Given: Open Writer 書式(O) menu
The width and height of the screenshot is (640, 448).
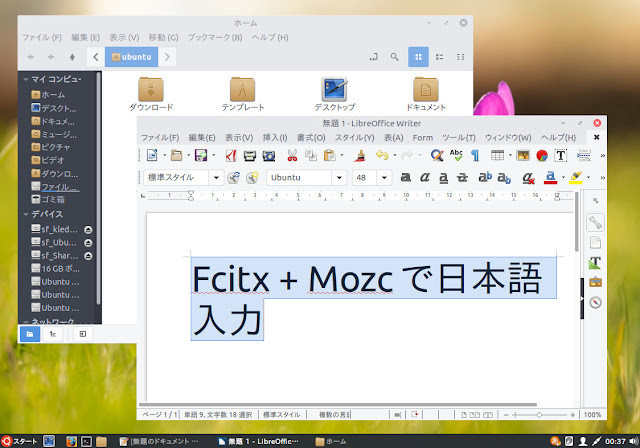Looking at the screenshot, I should coord(311,138).
